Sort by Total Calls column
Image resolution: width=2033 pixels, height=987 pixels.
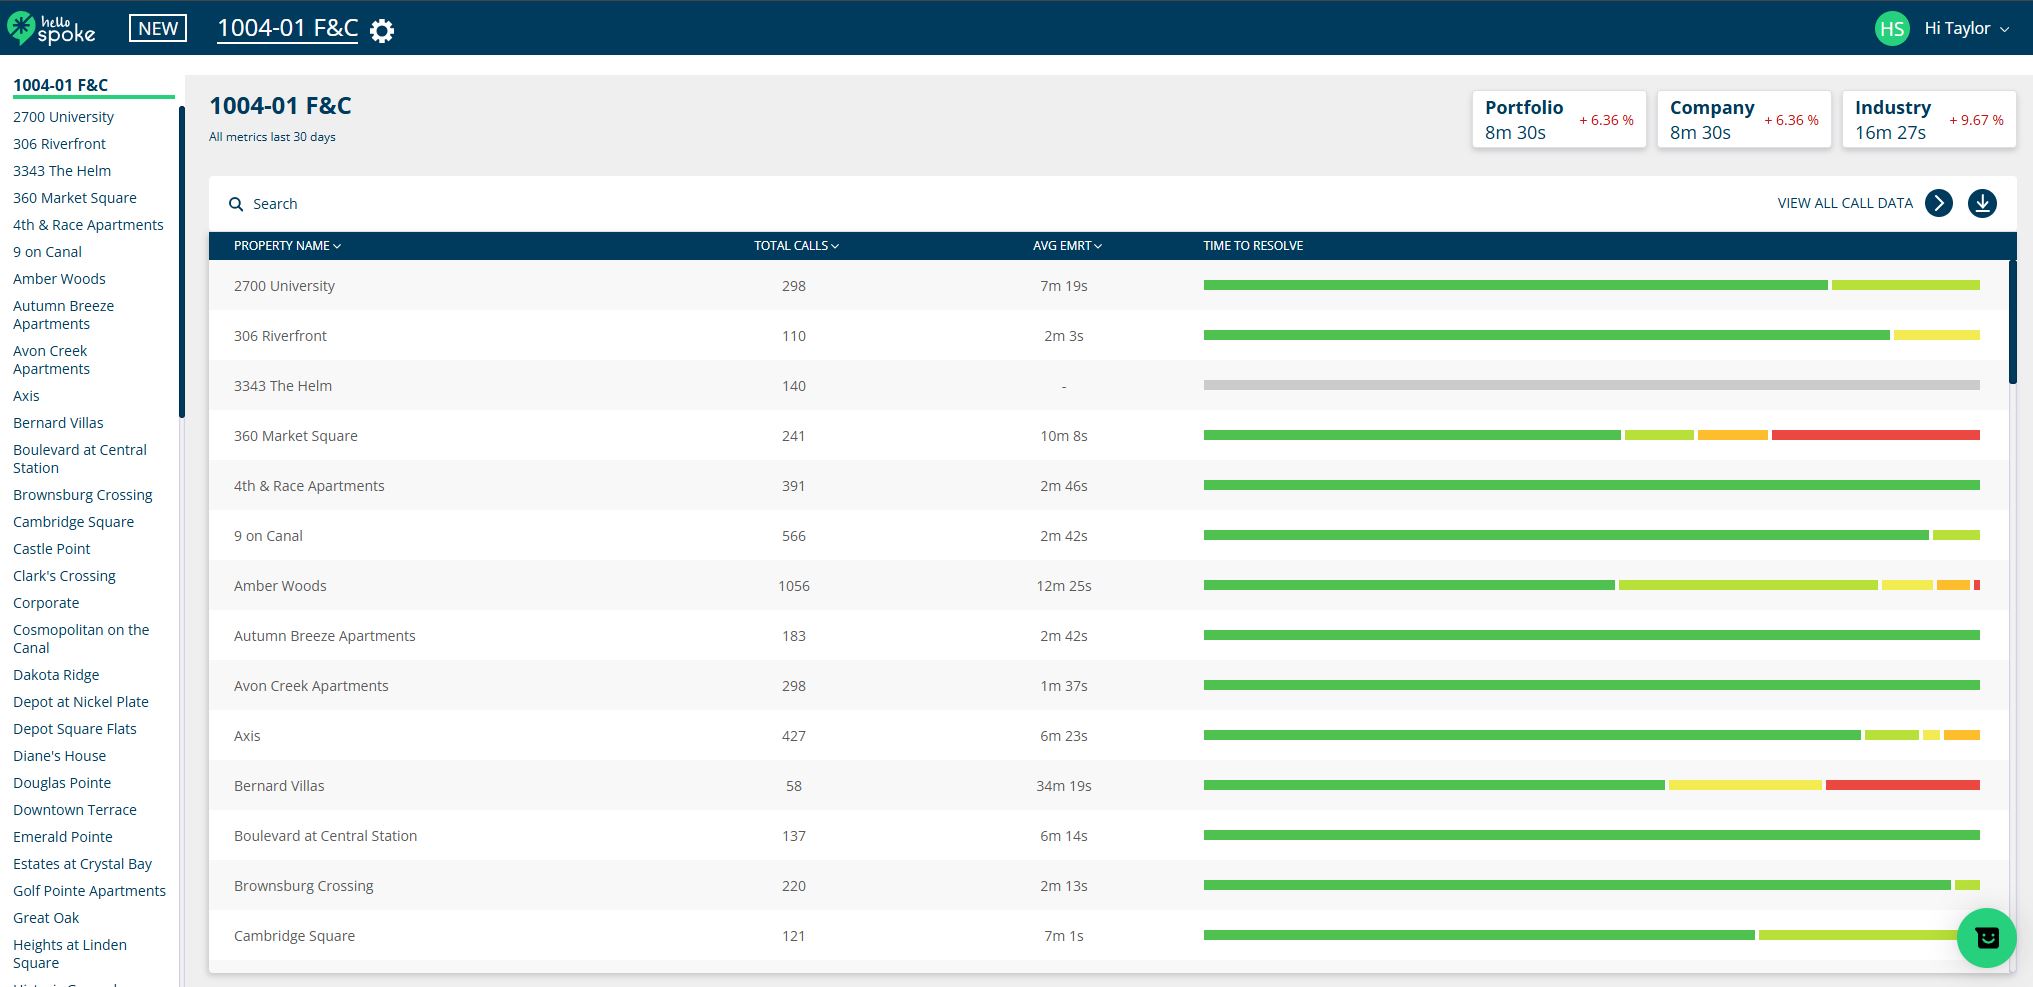point(796,246)
